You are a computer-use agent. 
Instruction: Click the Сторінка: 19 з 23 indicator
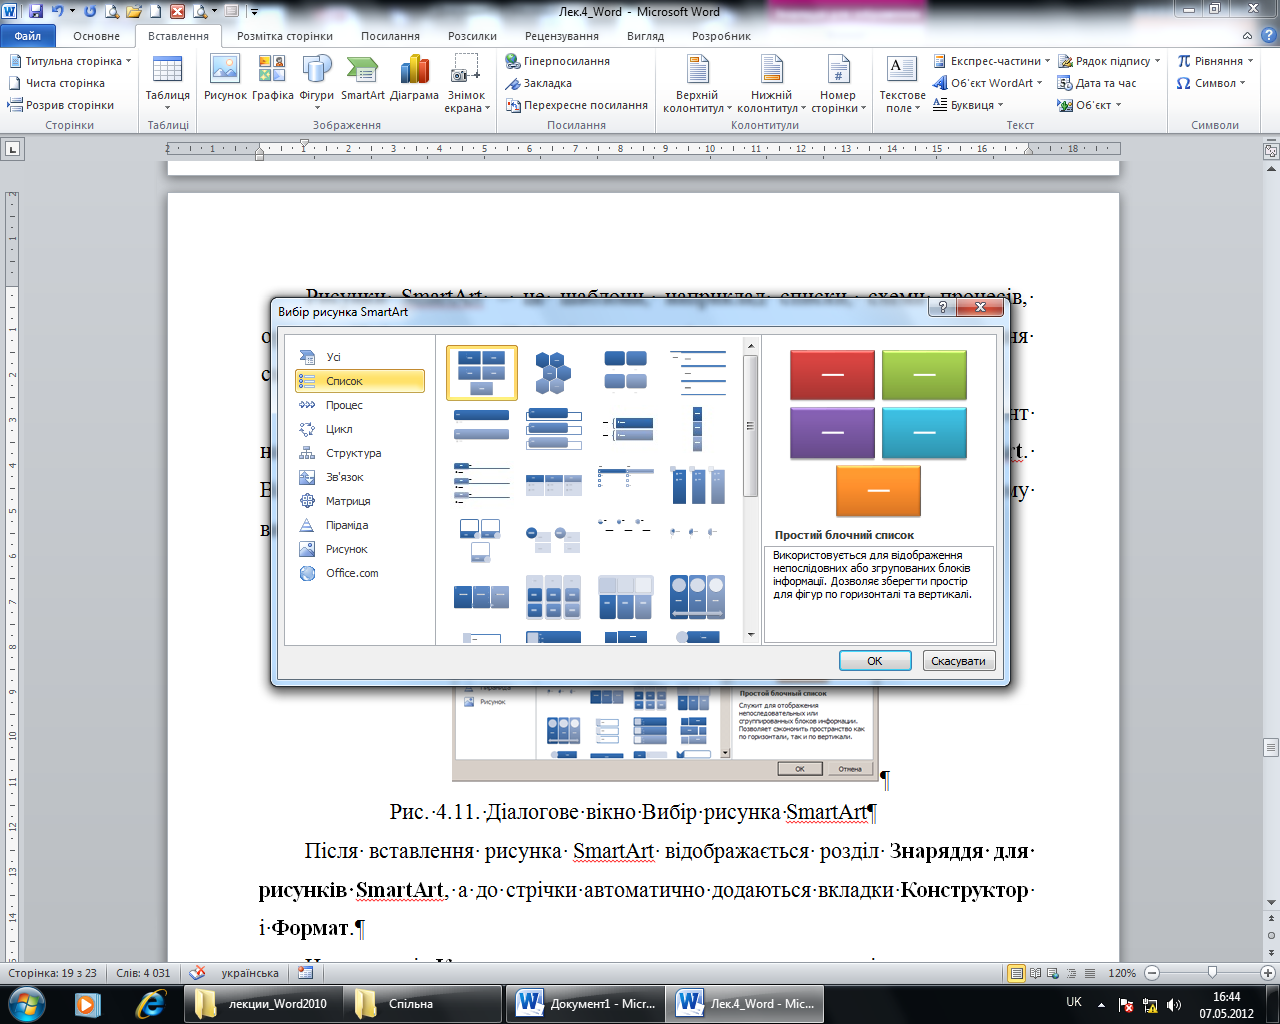pyautogui.click(x=52, y=973)
